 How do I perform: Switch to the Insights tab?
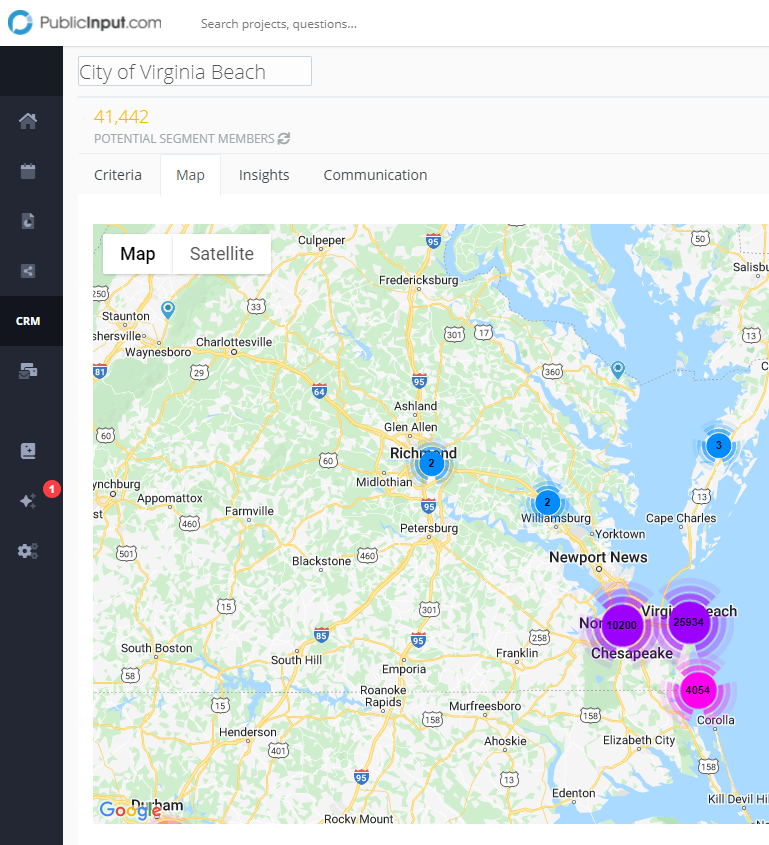(264, 175)
